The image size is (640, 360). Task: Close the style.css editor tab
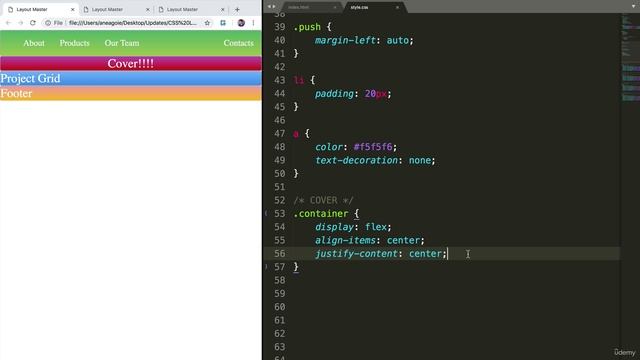tap(397, 7)
